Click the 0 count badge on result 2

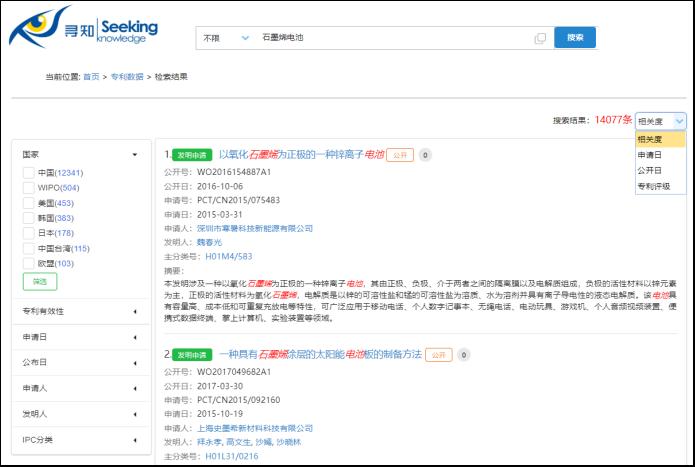click(464, 355)
